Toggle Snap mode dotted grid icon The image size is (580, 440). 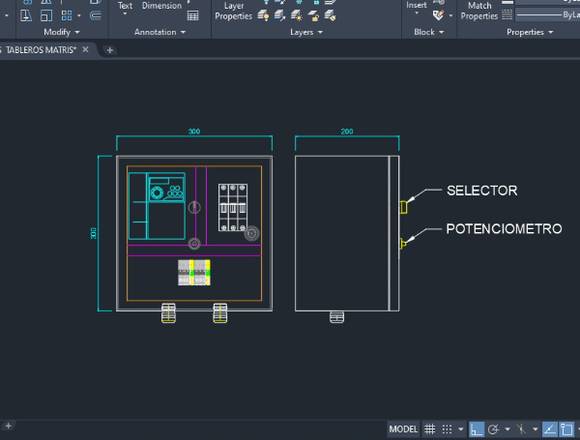pyautogui.click(x=447, y=429)
